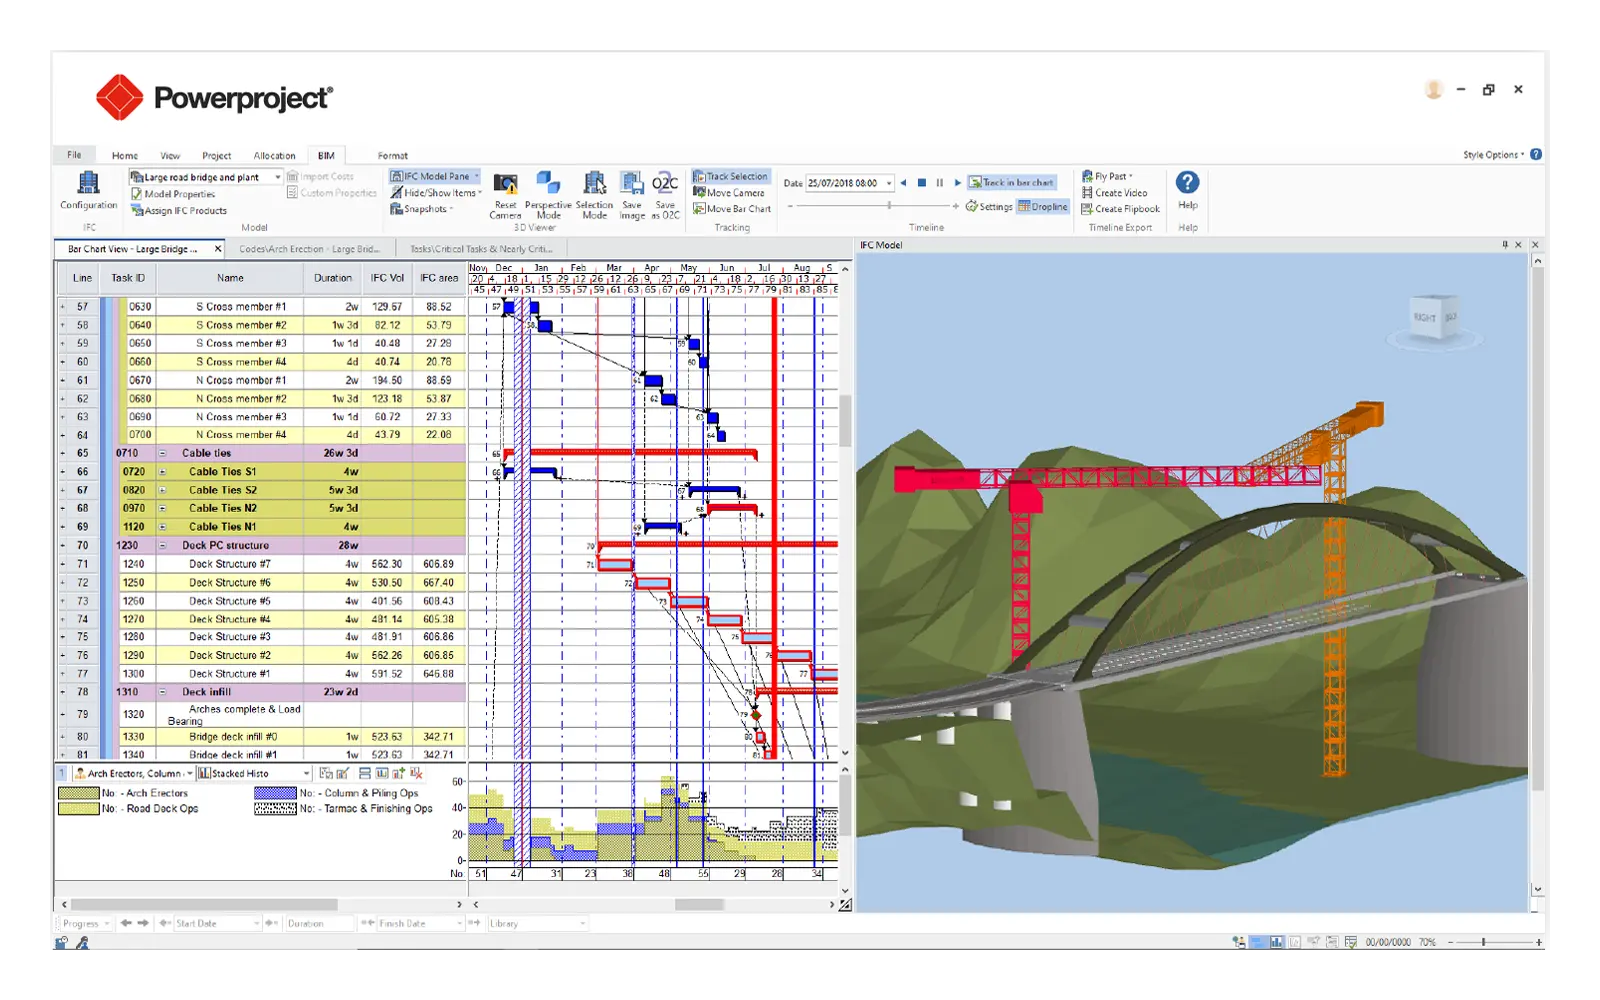Select Reset Camera in the 3D Viewer group
The height and width of the screenshot is (1000, 1600).
[x=506, y=195]
